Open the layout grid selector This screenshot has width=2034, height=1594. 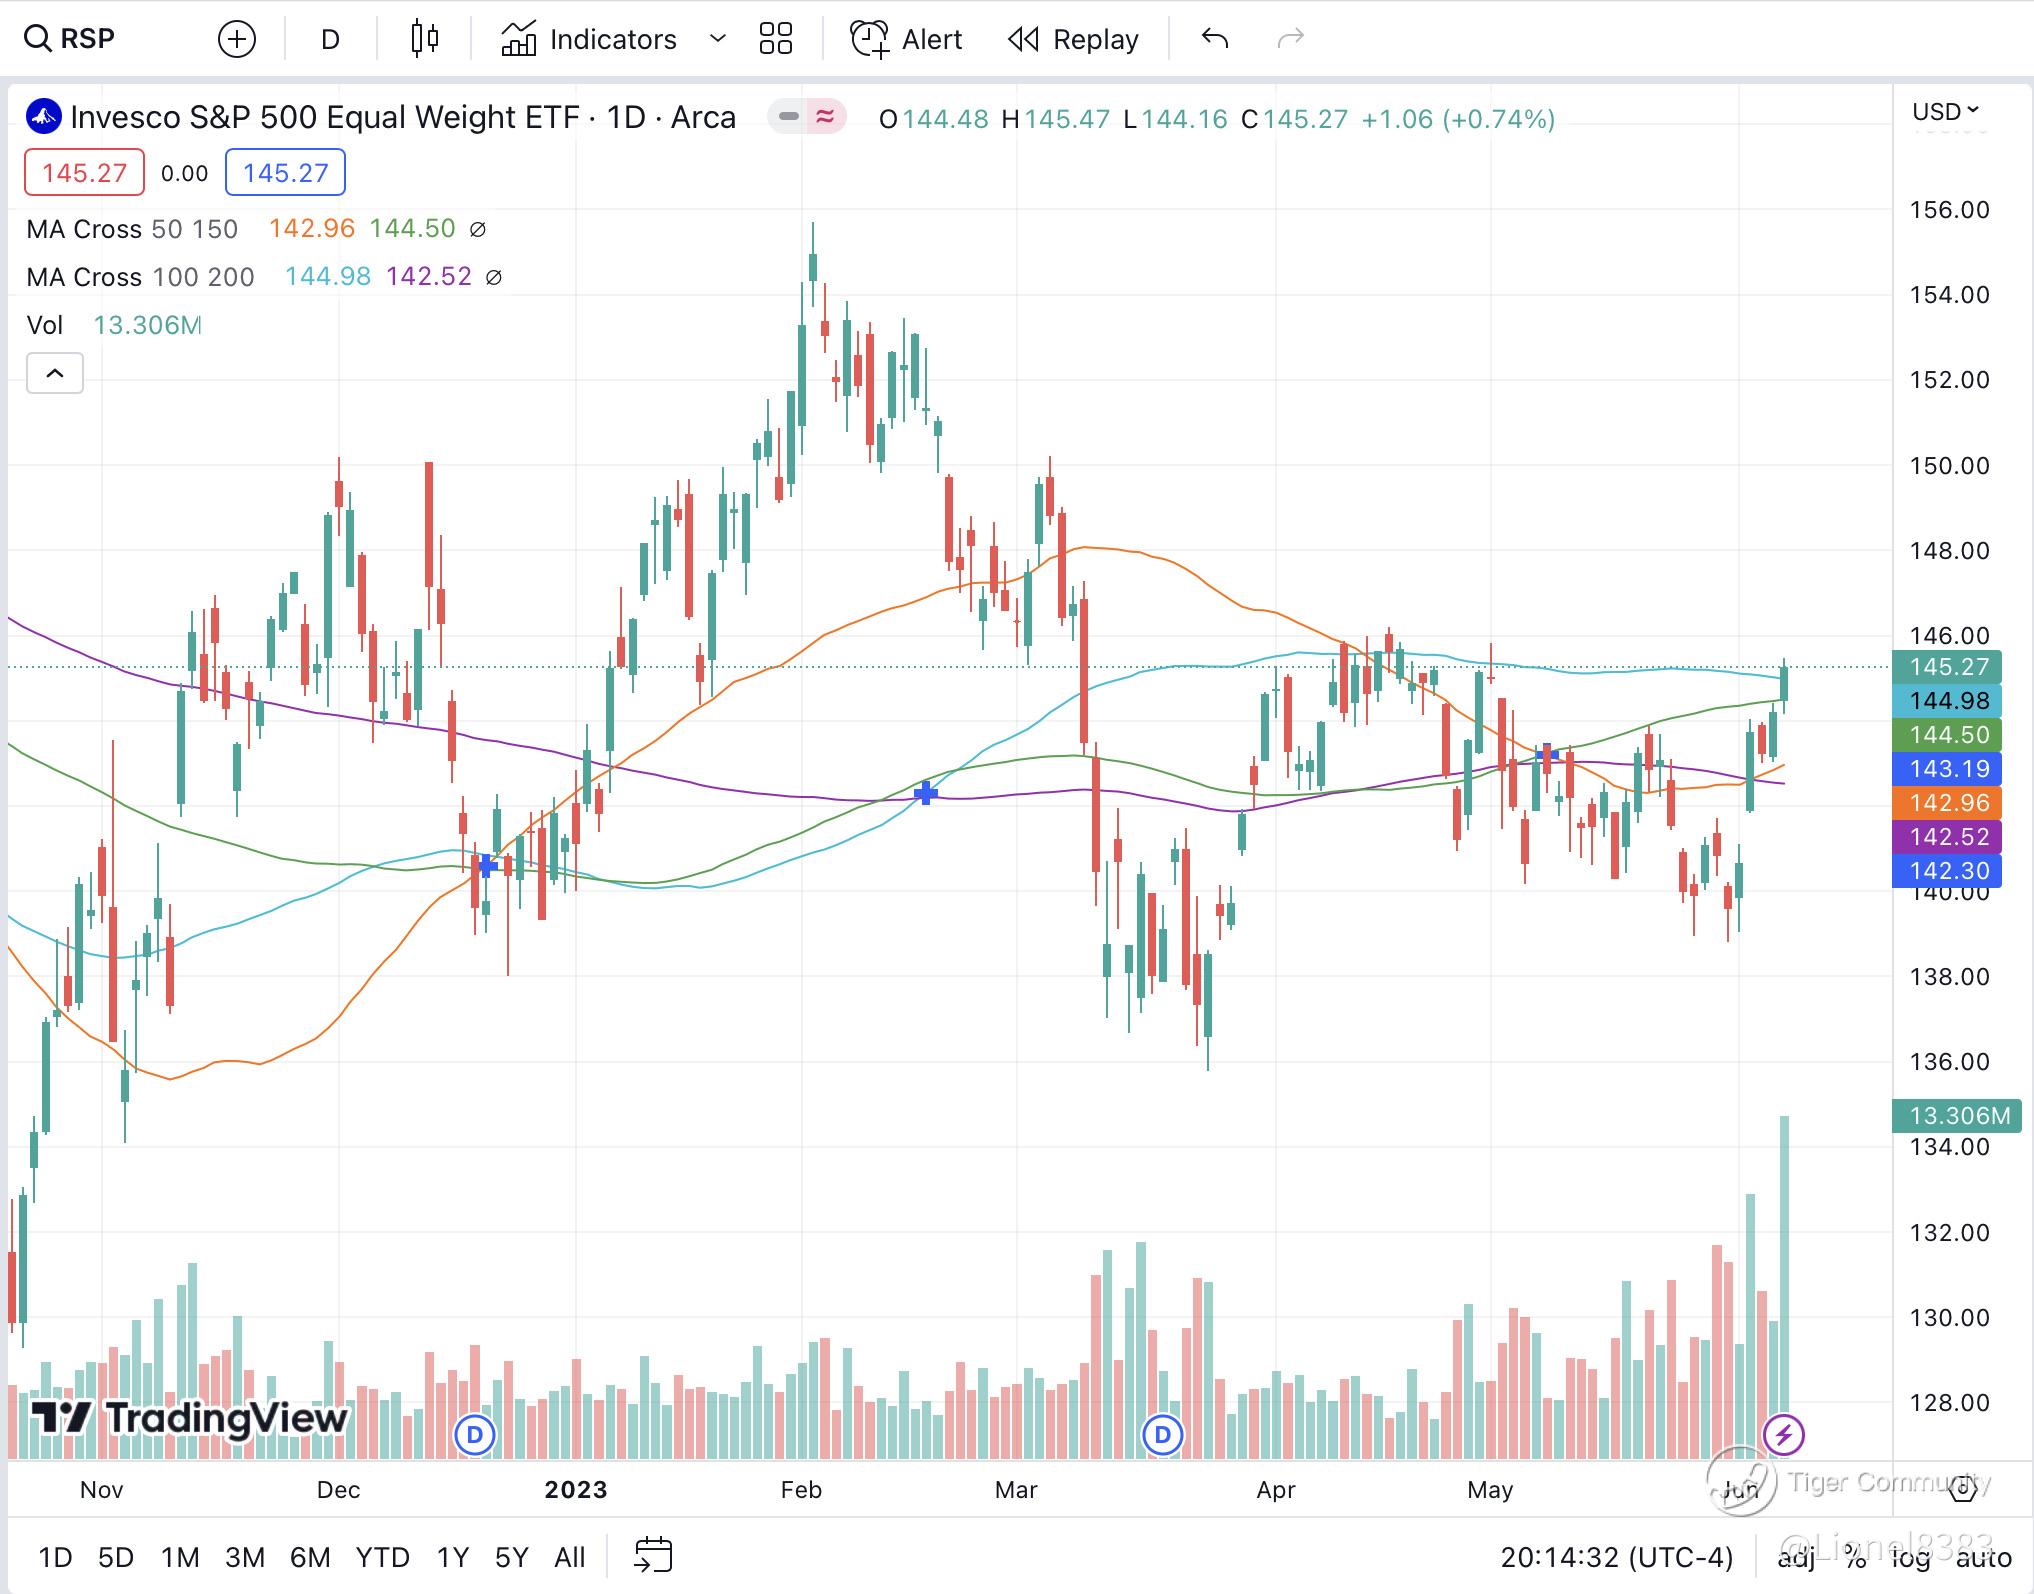pyautogui.click(x=775, y=39)
